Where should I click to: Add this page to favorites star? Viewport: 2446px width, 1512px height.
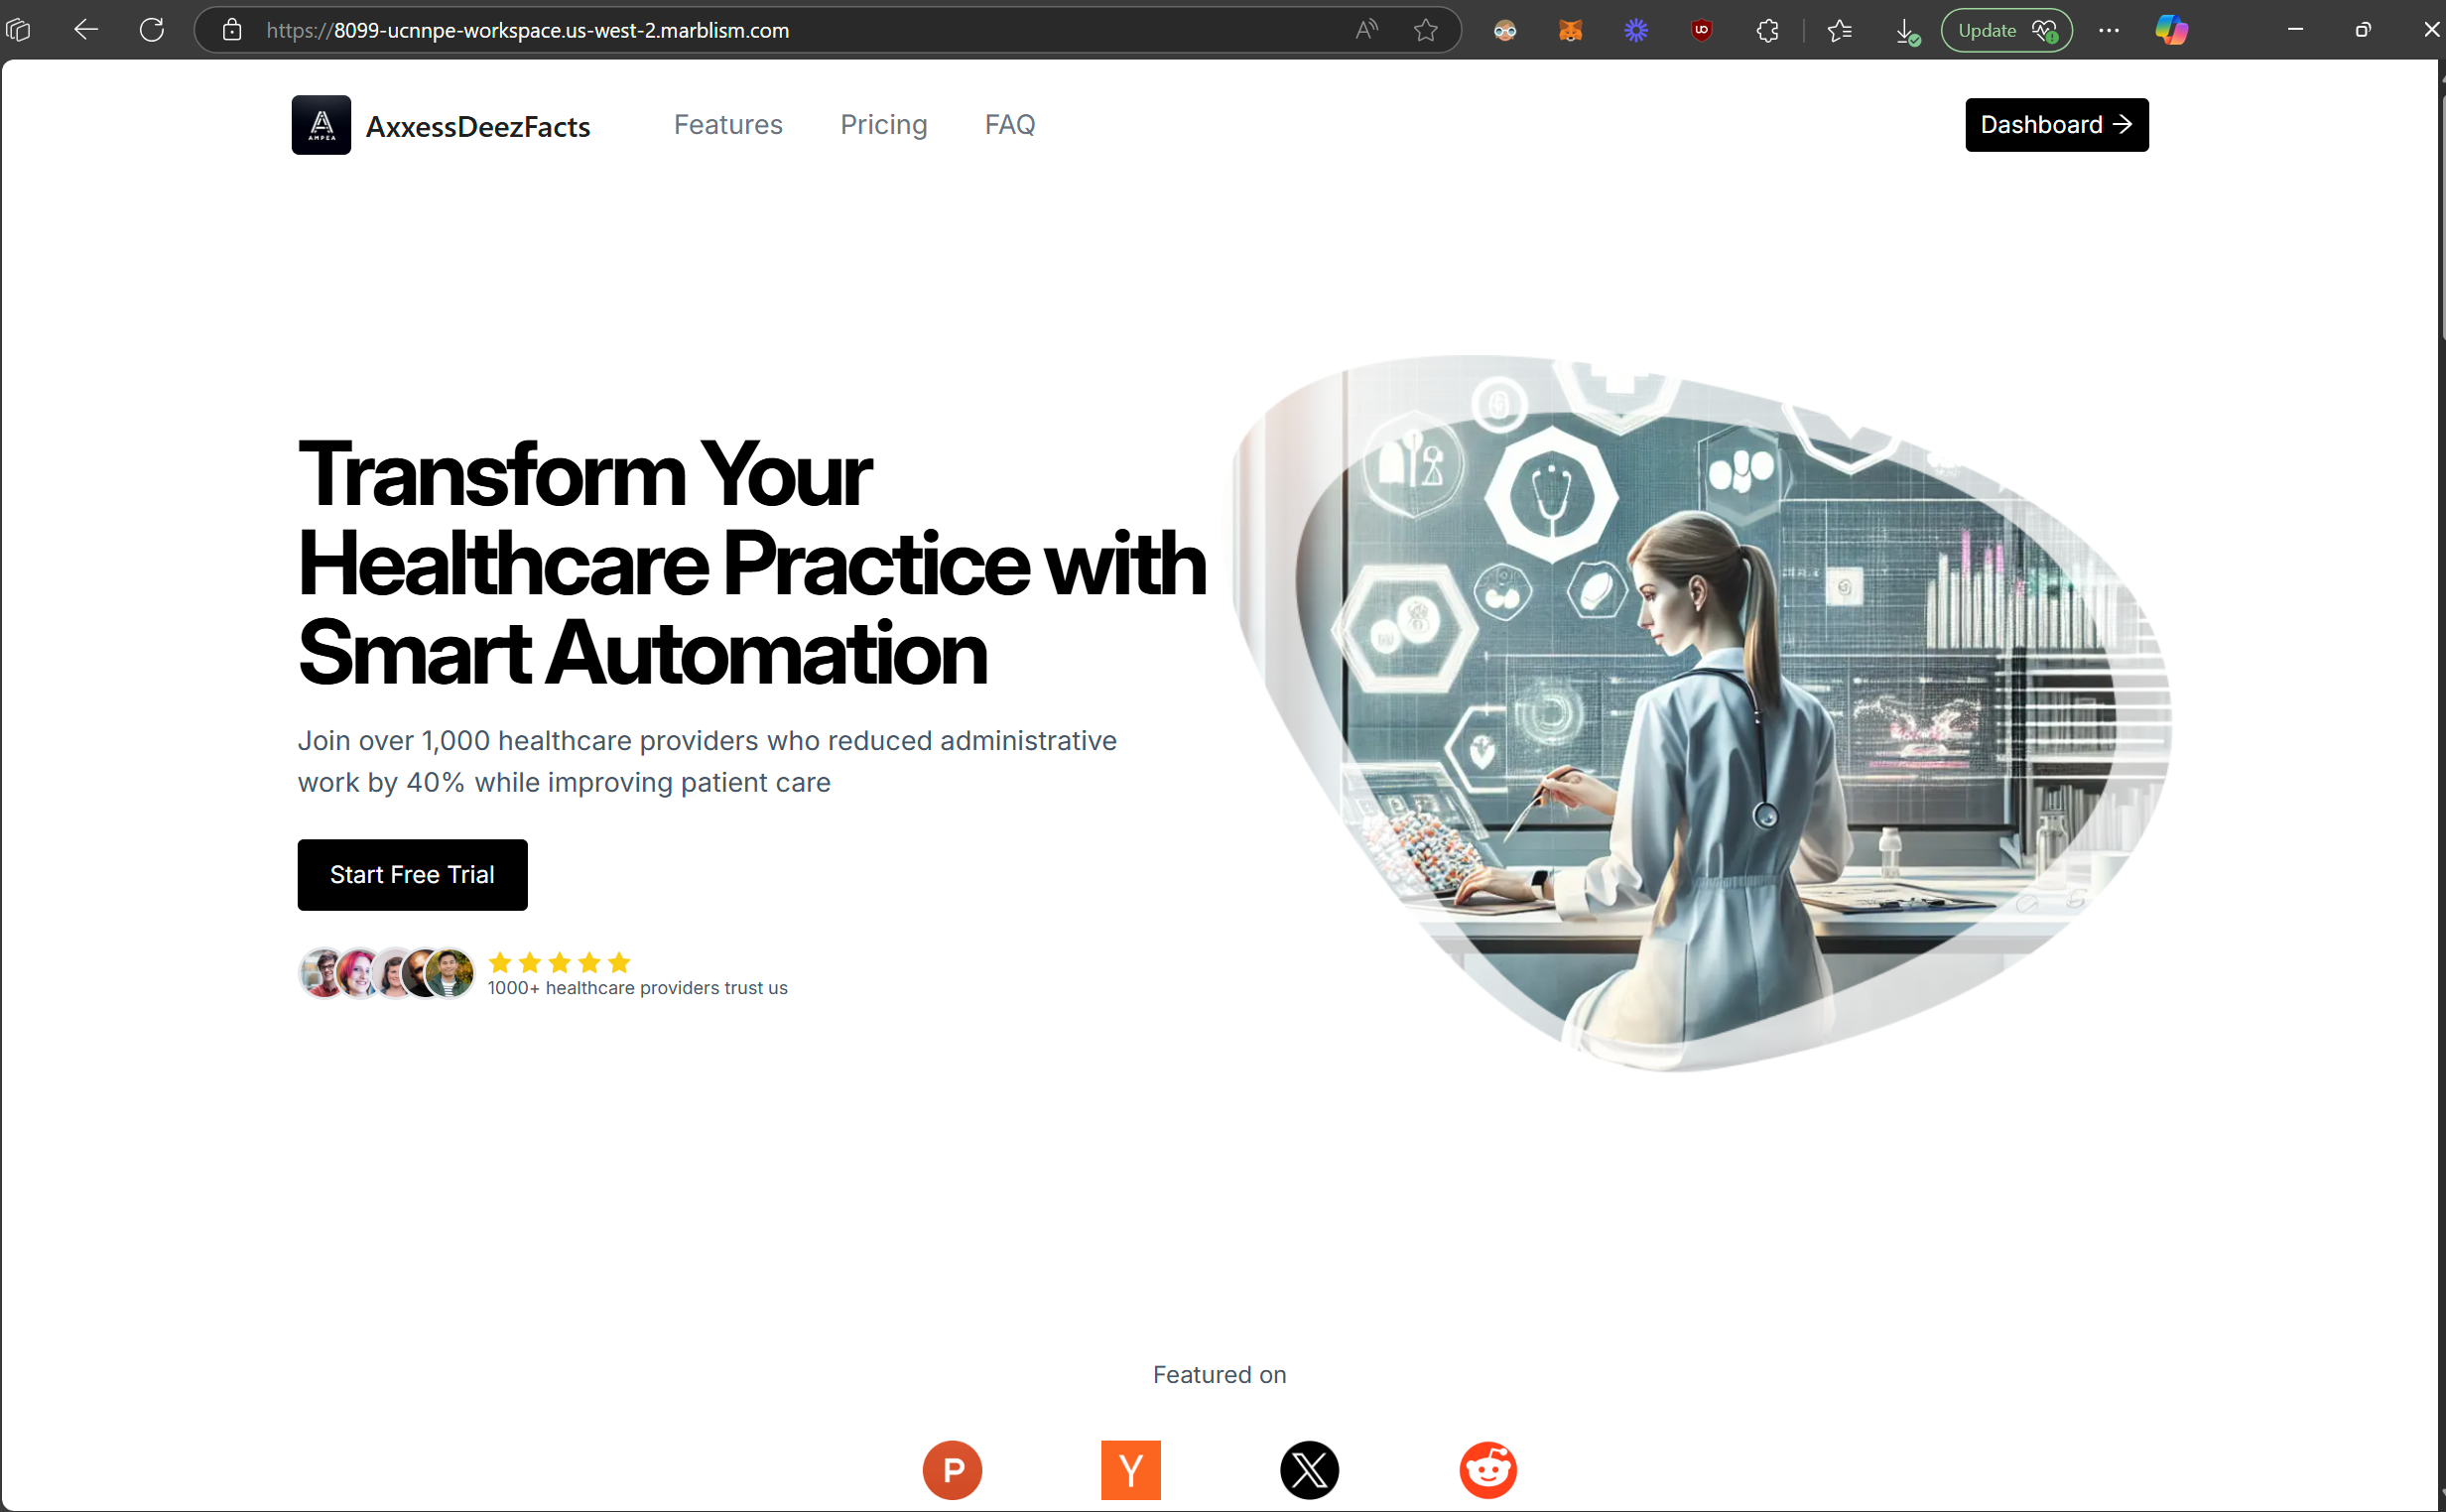(x=1425, y=30)
